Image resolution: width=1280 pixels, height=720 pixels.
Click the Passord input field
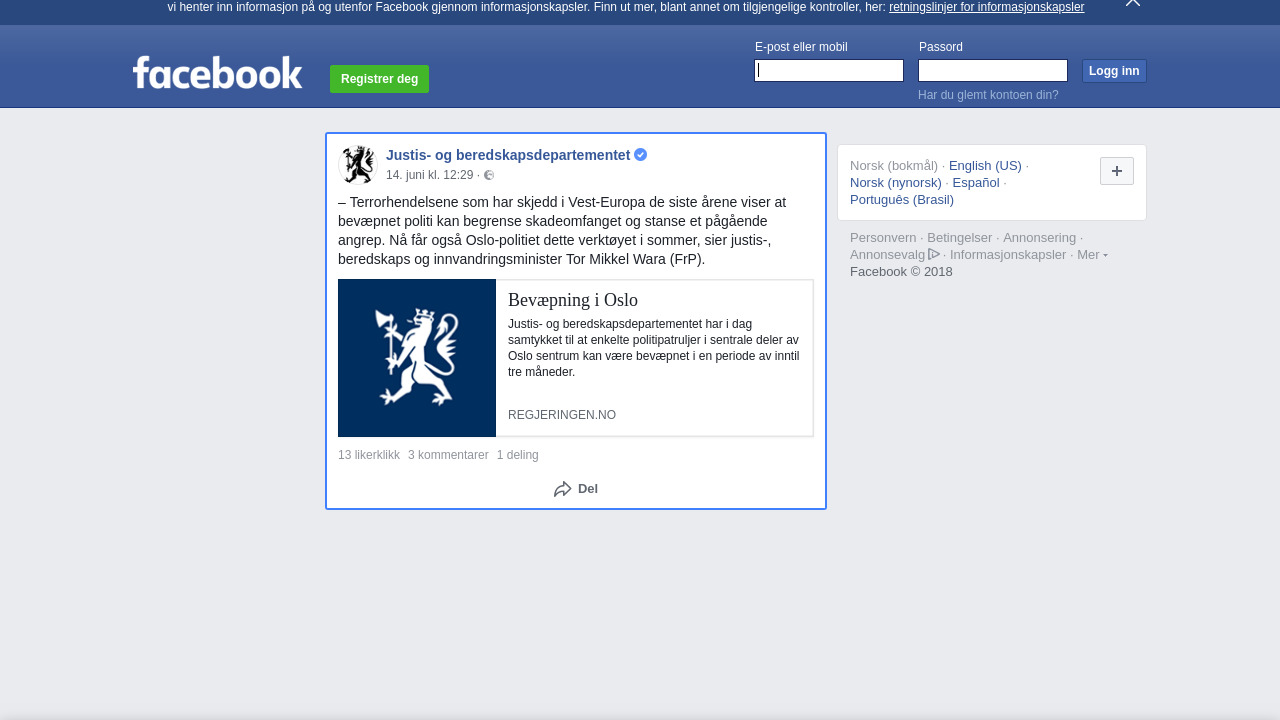click(x=992, y=70)
